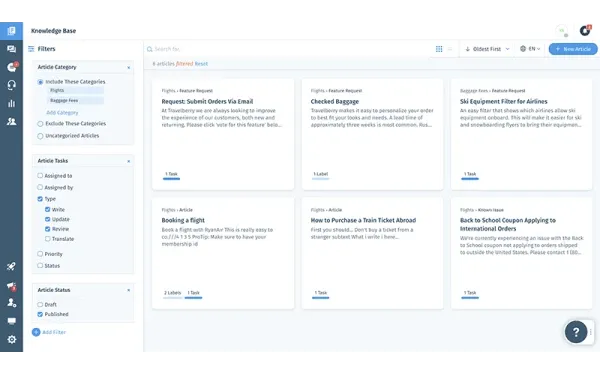Click the Filters lines icon
This screenshot has height=375, width=600.
coord(31,49)
